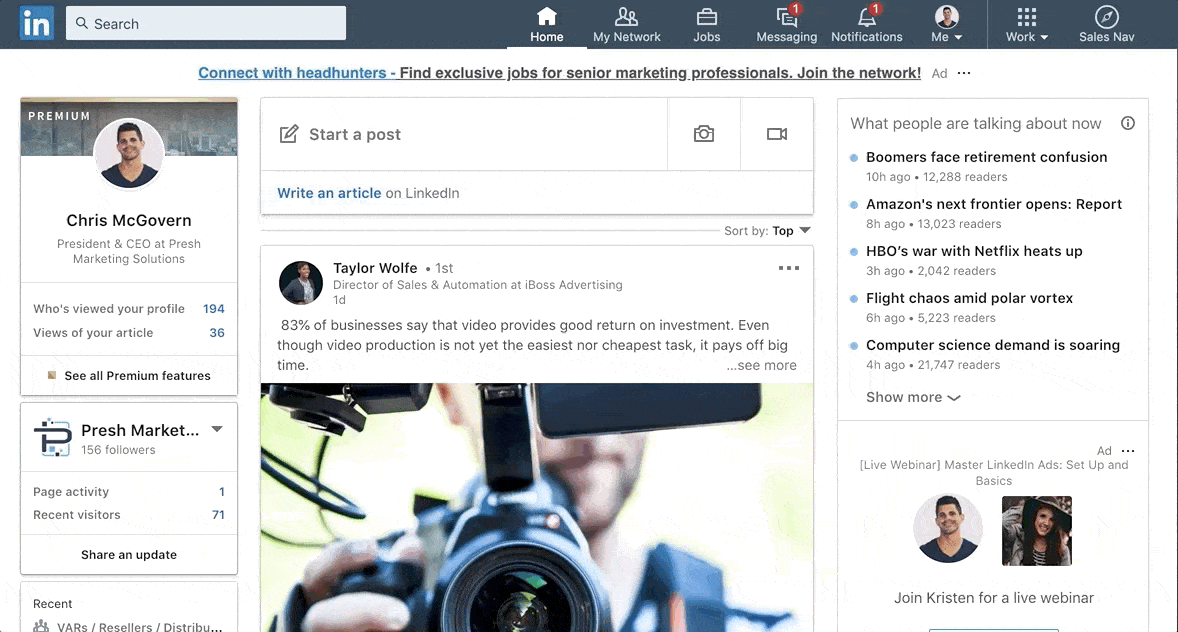
Task: Click the Presh Marketing page logo
Action: pyautogui.click(x=53, y=437)
